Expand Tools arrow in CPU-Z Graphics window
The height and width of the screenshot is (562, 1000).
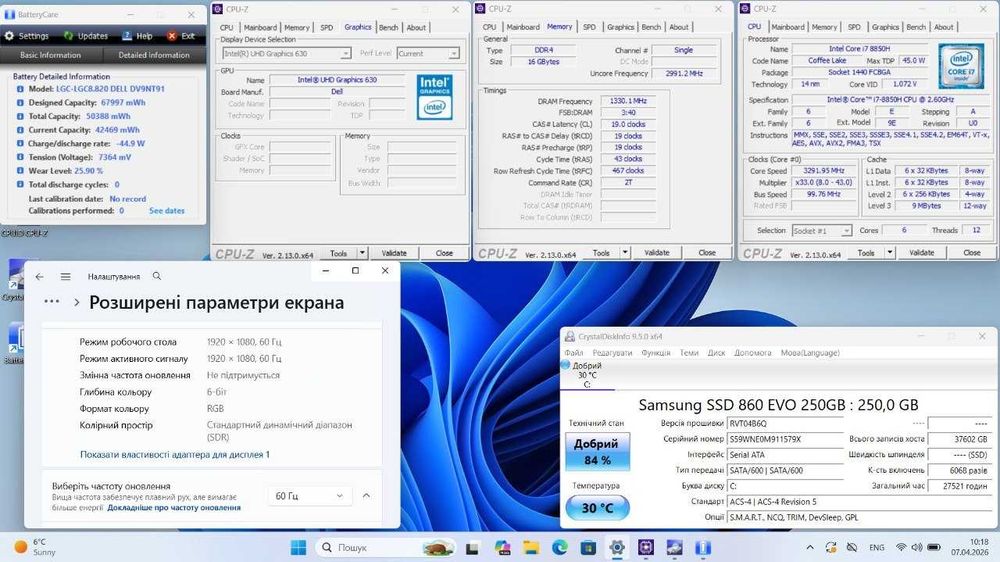pyautogui.click(x=362, y=253)
